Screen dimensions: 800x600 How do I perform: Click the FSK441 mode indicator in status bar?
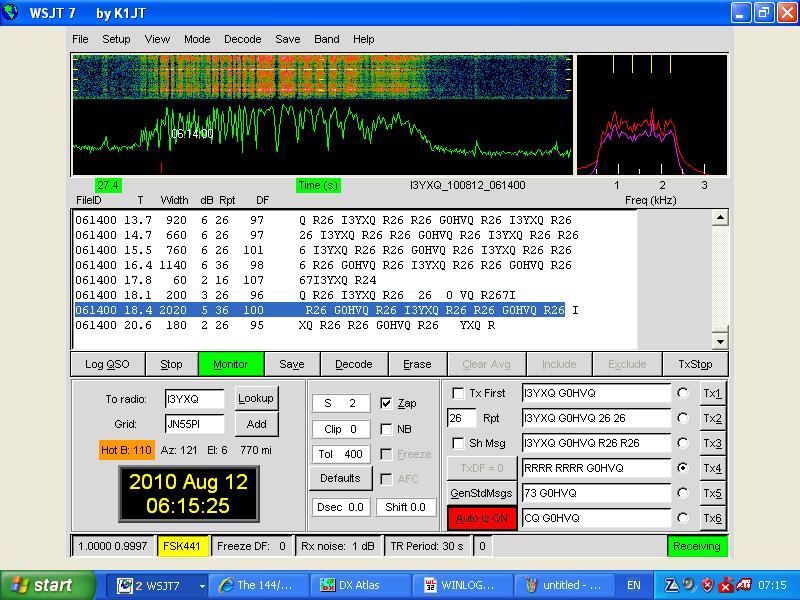click(x=182, y=546)
